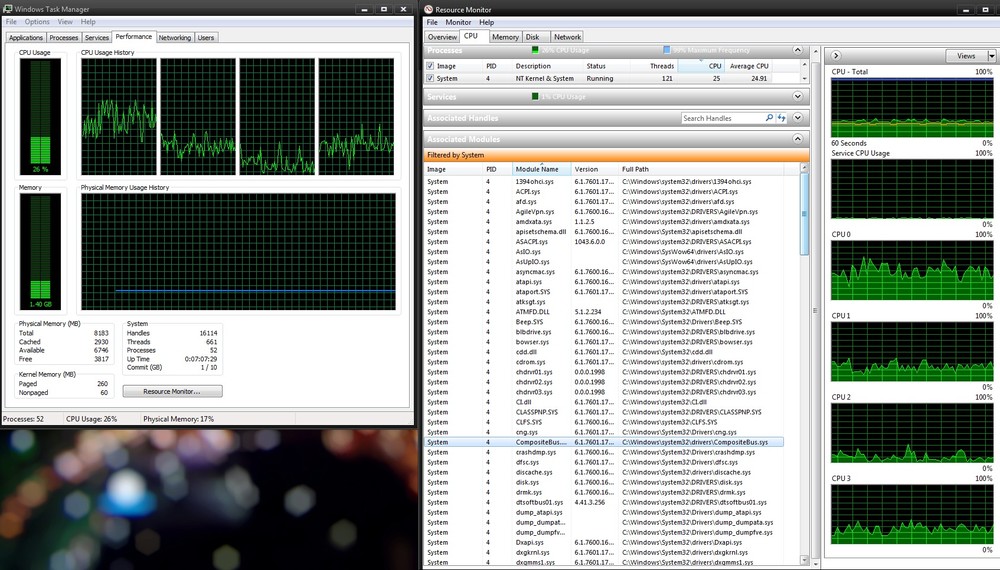Viewport: 1000px width, 570px height.
Task: Collapse the Associated Modules section chevron
Action: pyautogui.click(x=797, y=140)
